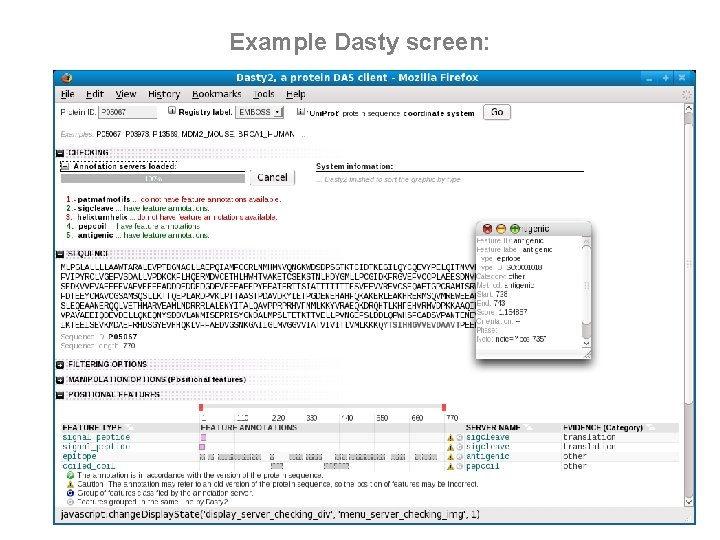Open the Edit menu
720x540 pixels.
pos(95,94)
